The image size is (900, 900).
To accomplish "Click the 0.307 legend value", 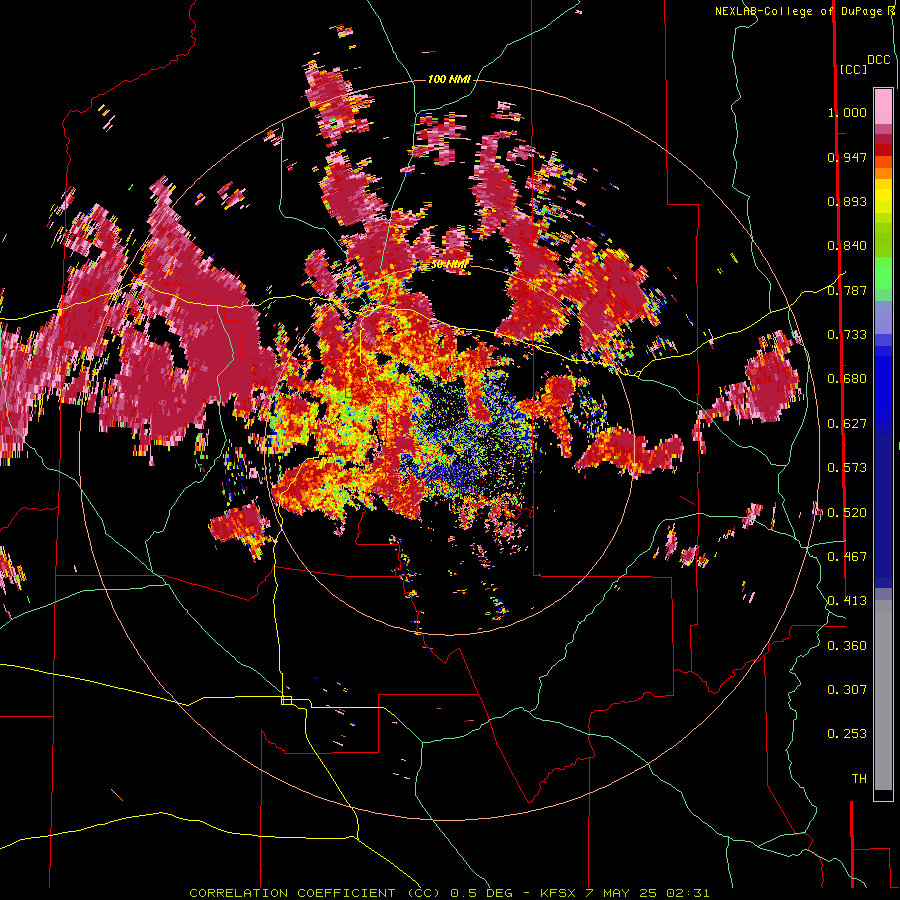I will coord(847,690).
